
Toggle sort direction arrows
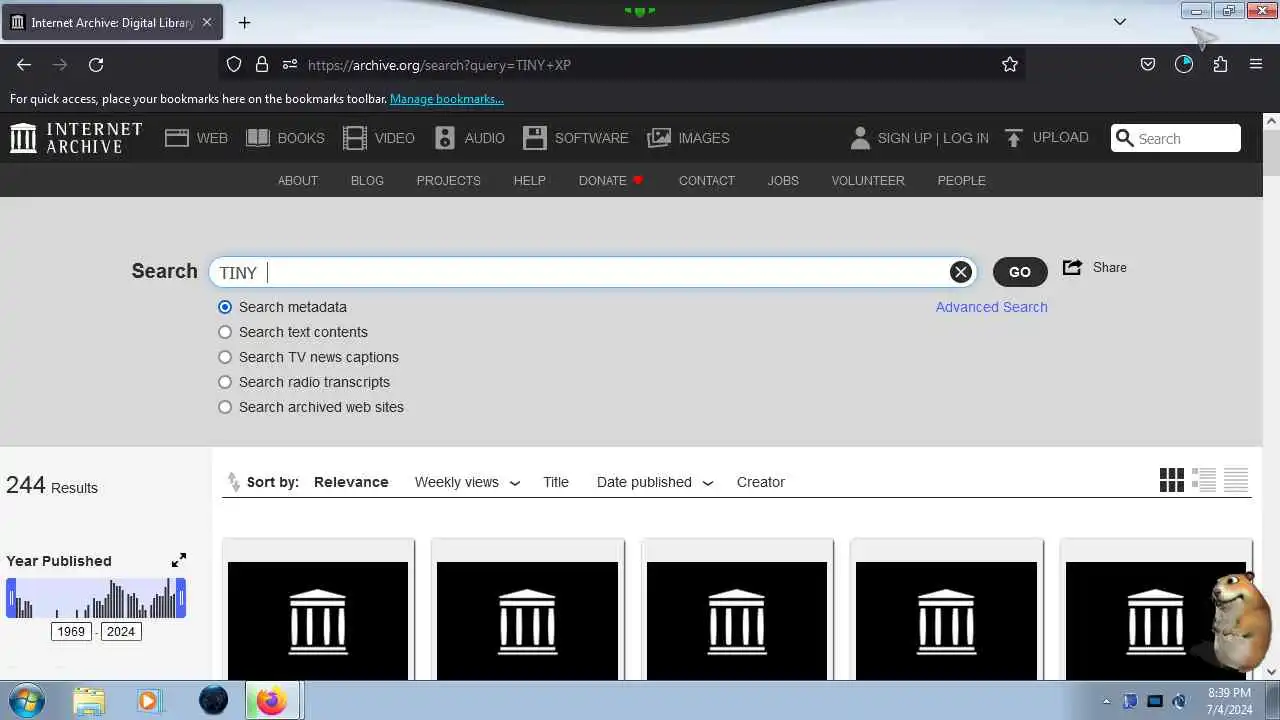tap(234, 482)
